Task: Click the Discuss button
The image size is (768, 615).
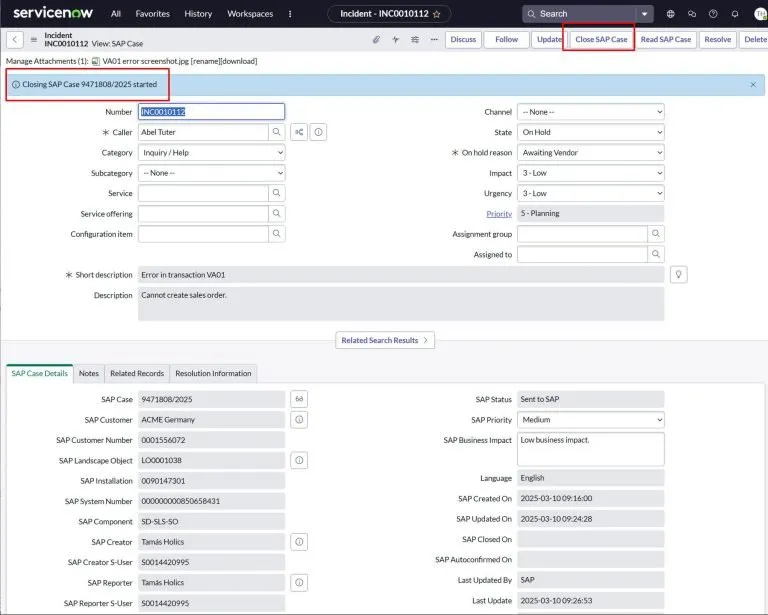Action: (463, 40)
